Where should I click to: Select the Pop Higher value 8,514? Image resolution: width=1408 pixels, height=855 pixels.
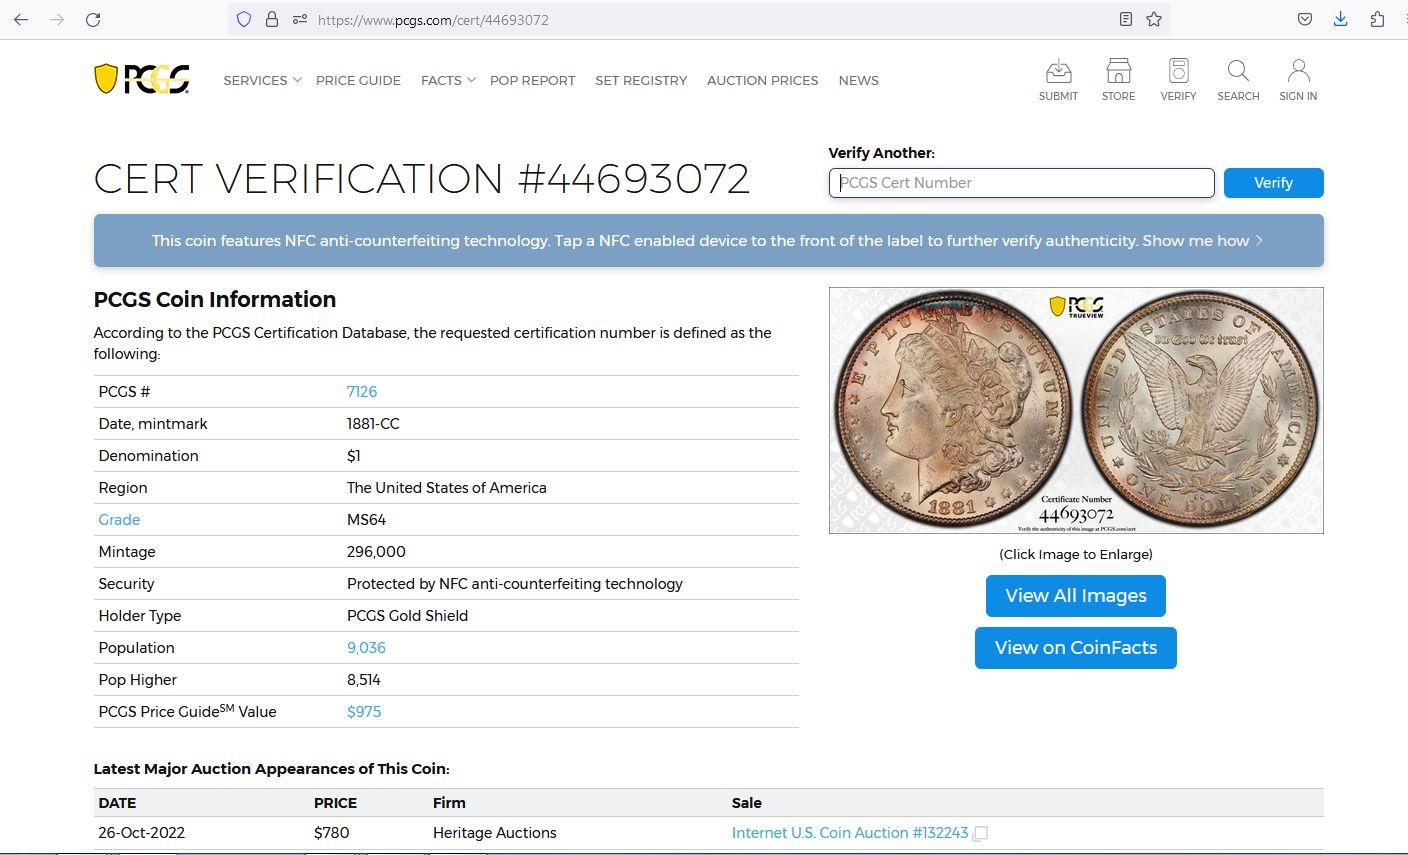pos(363,680)
